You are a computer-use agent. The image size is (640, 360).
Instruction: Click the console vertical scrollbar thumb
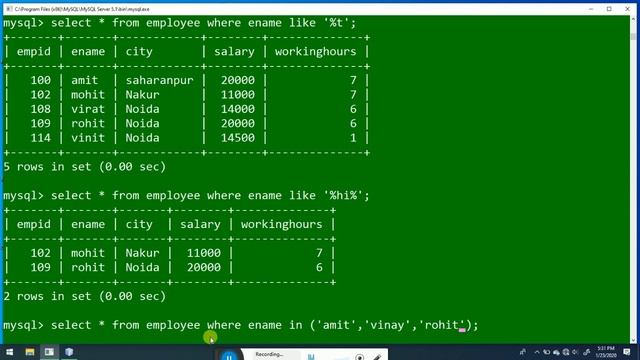[x=633, y=36]
